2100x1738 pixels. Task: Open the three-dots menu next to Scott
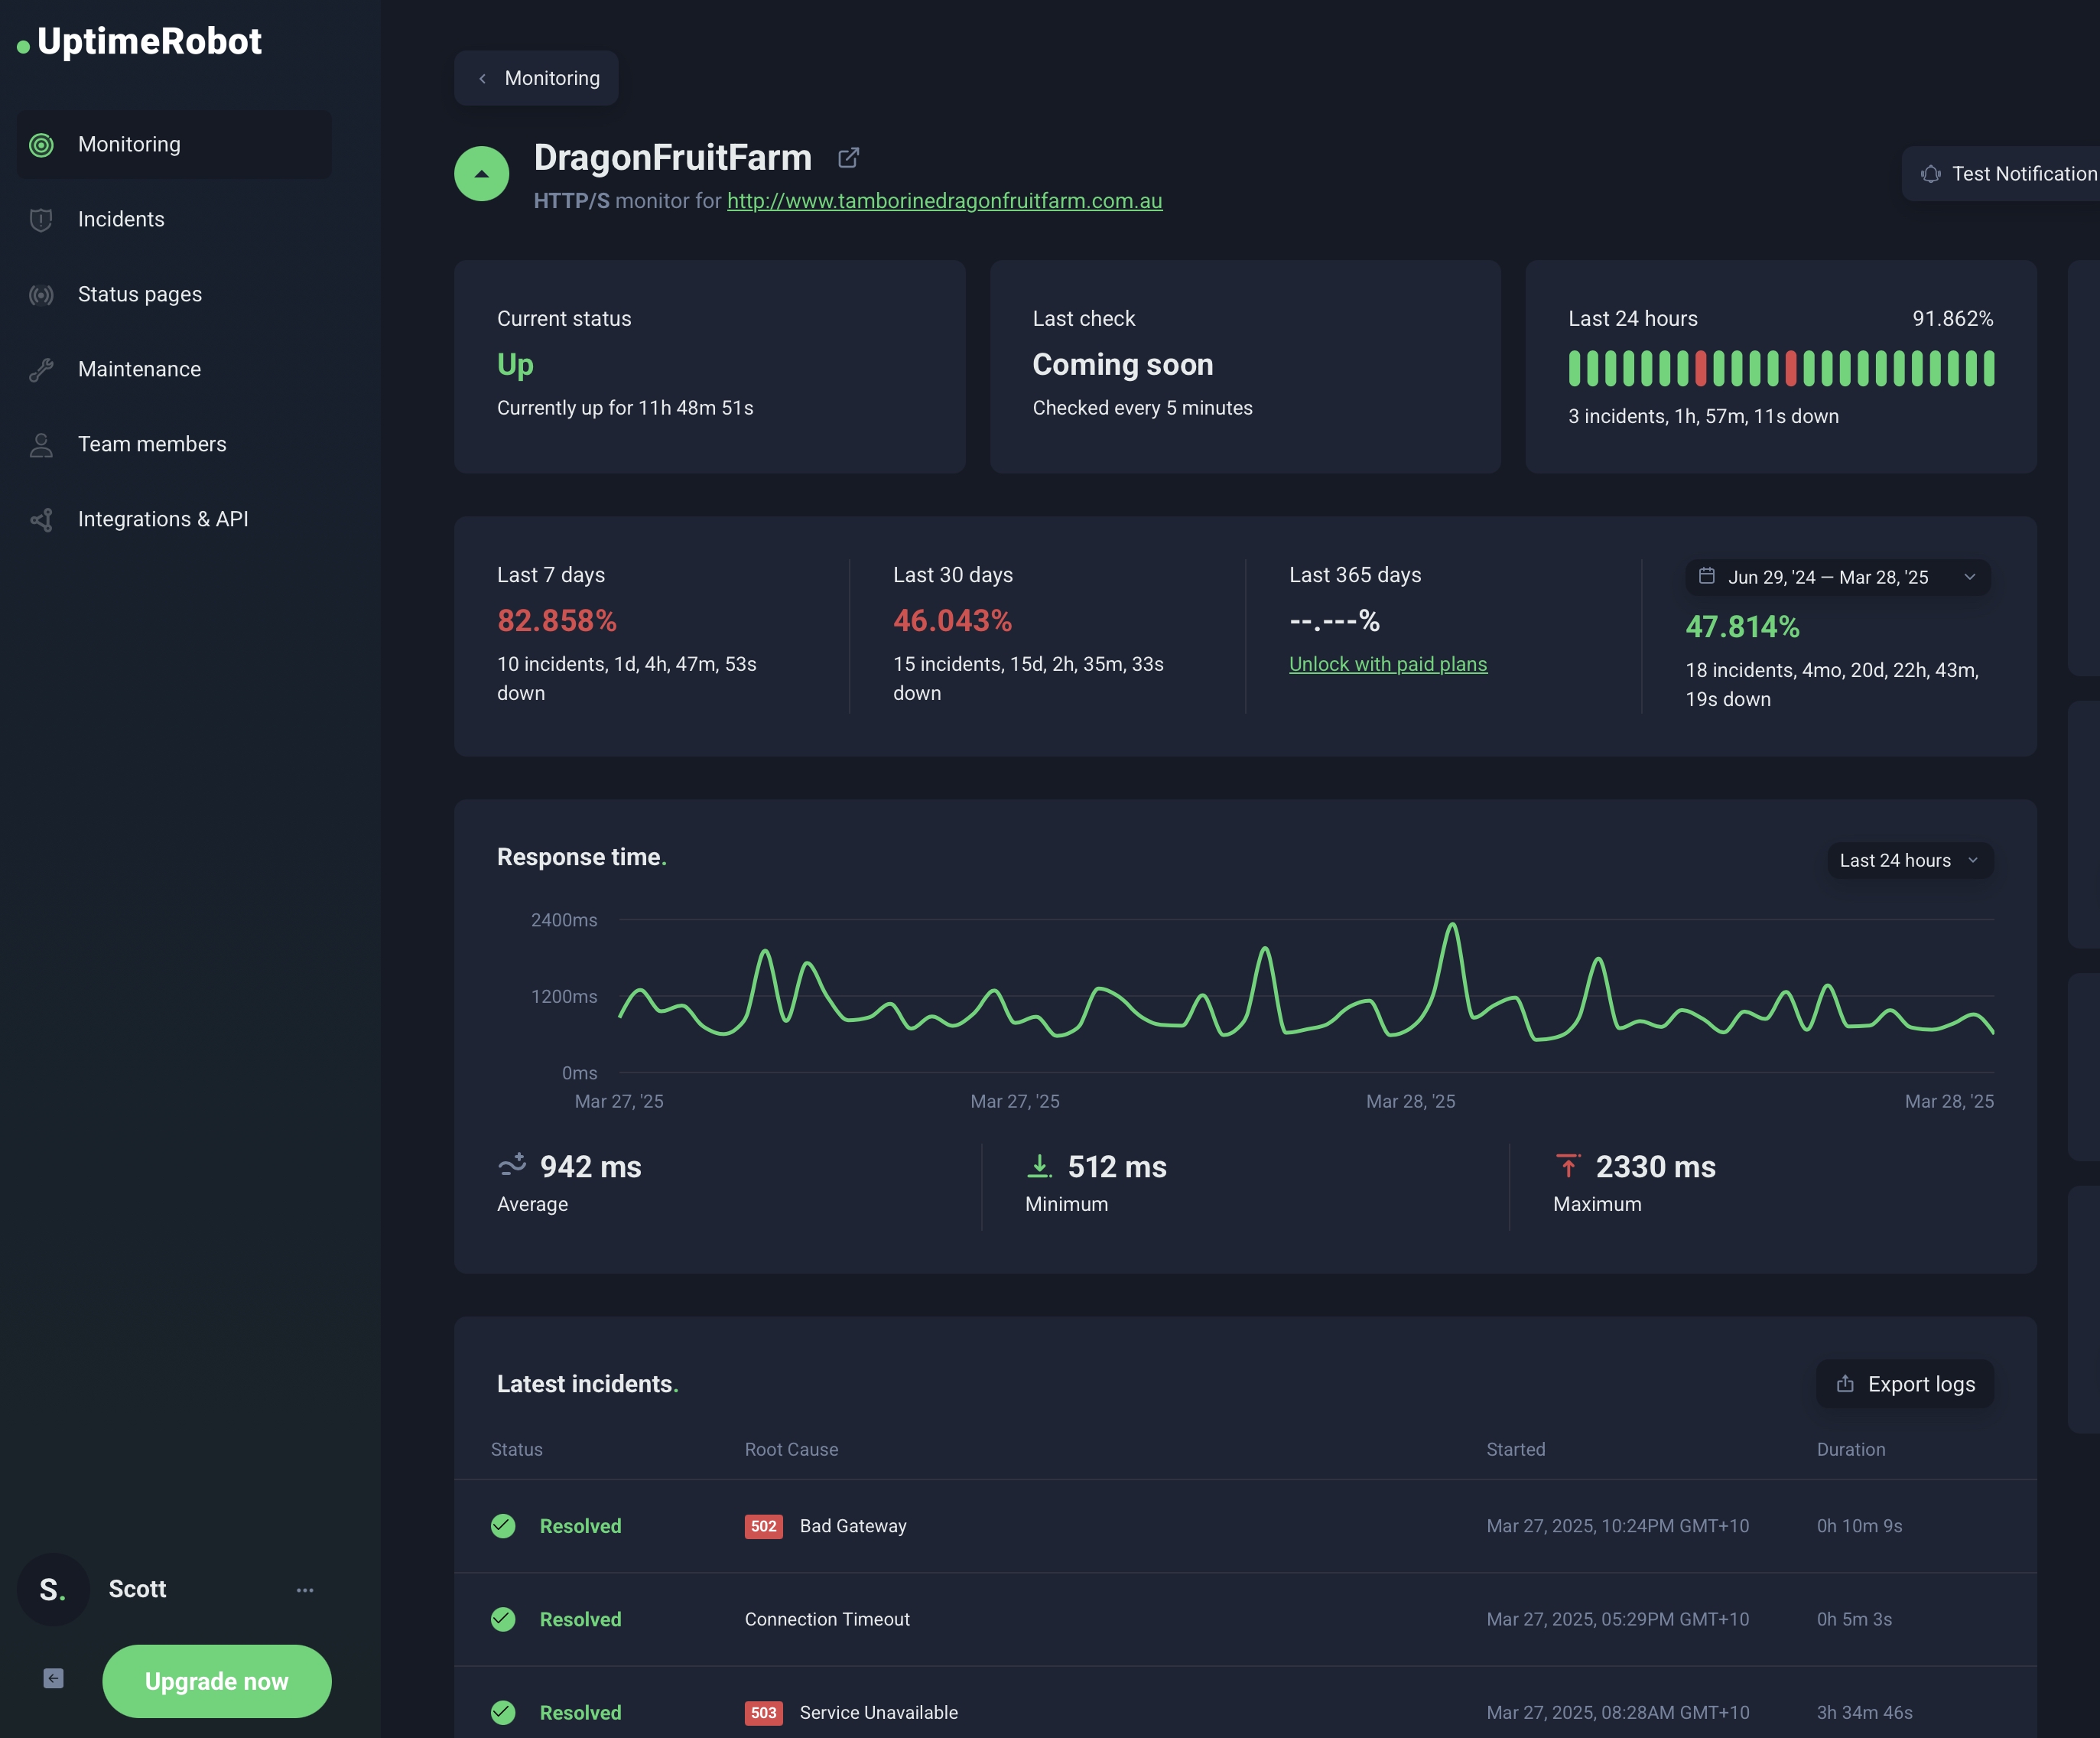(305, 1590)
